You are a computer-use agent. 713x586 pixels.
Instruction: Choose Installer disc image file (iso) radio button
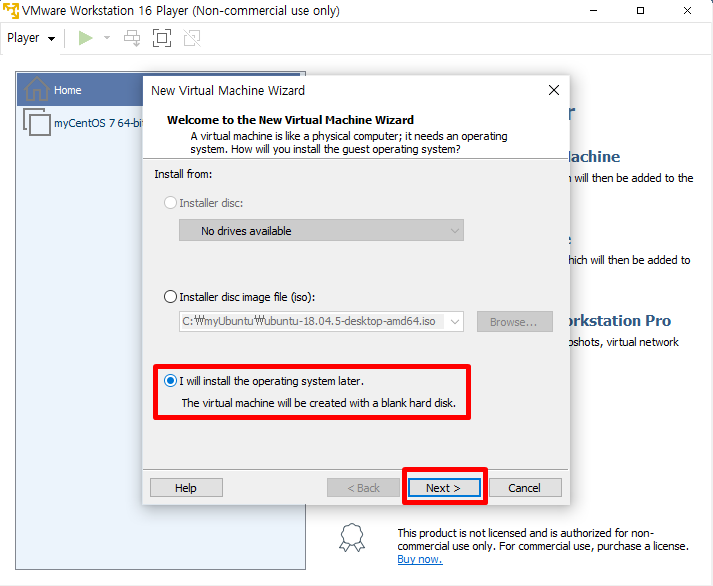click(170, 297)
